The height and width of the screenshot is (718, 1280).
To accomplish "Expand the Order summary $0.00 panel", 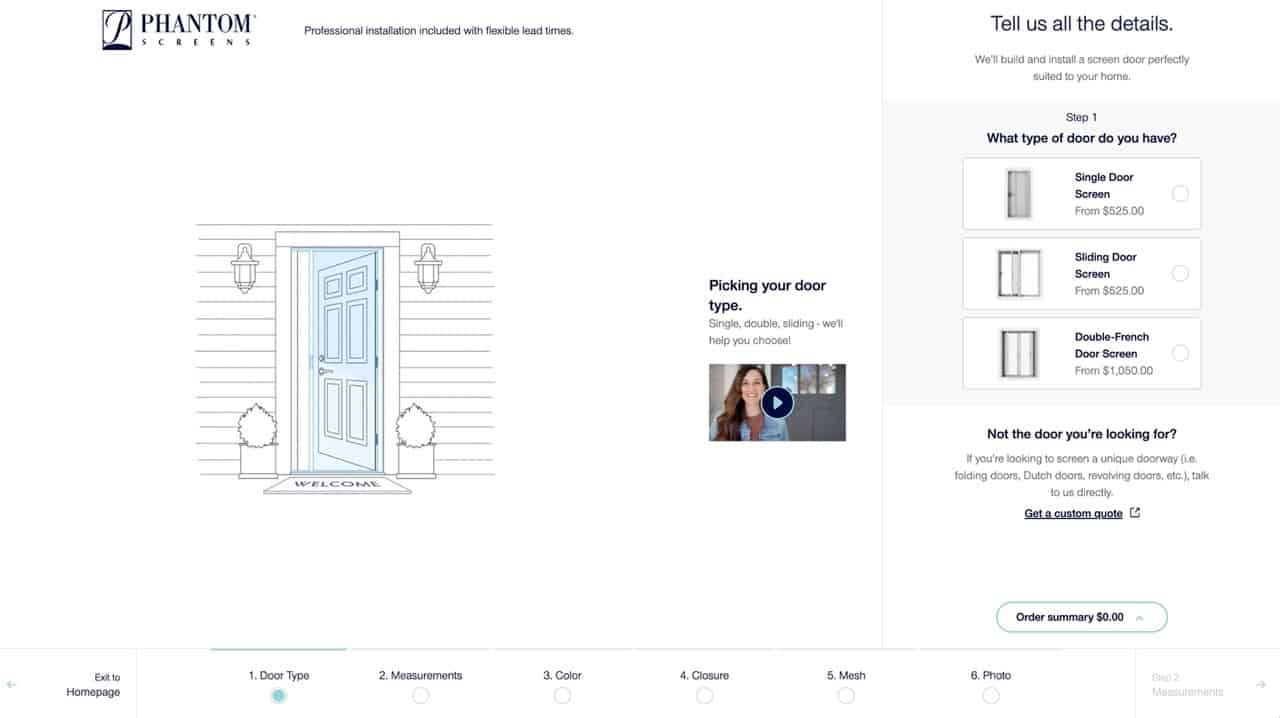I will click(1082, 617).
